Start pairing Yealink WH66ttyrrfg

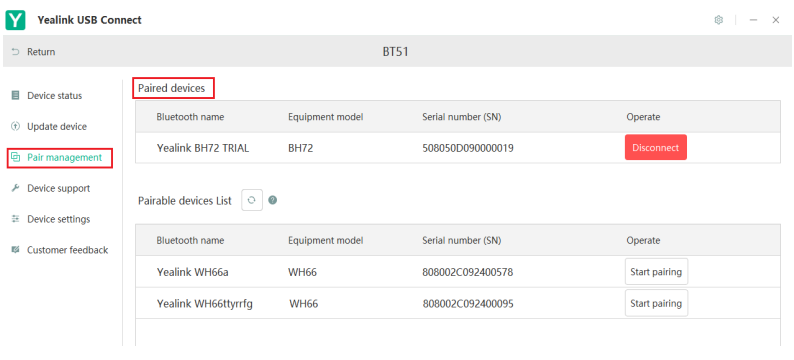tap(656, 303)
